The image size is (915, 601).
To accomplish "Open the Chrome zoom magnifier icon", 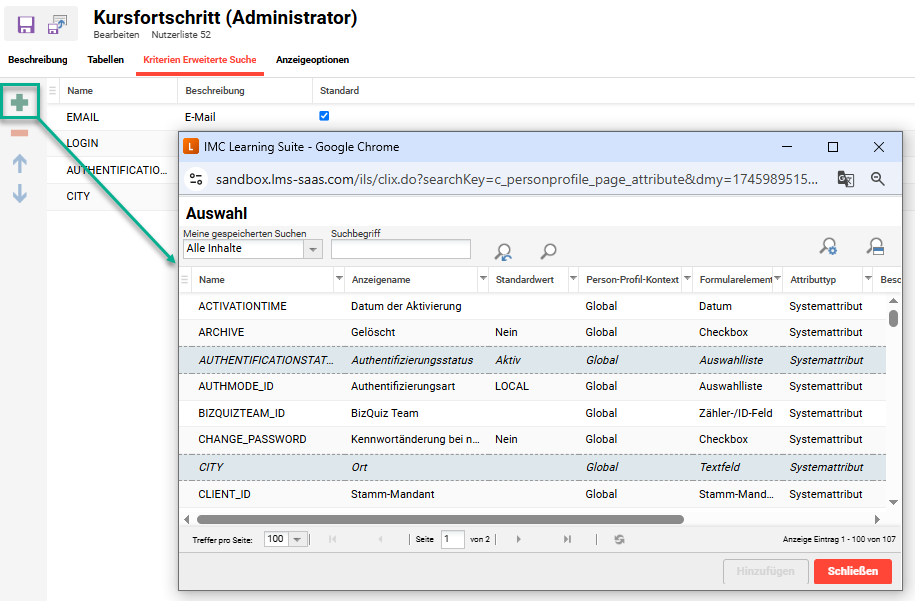I will point(878,179).
